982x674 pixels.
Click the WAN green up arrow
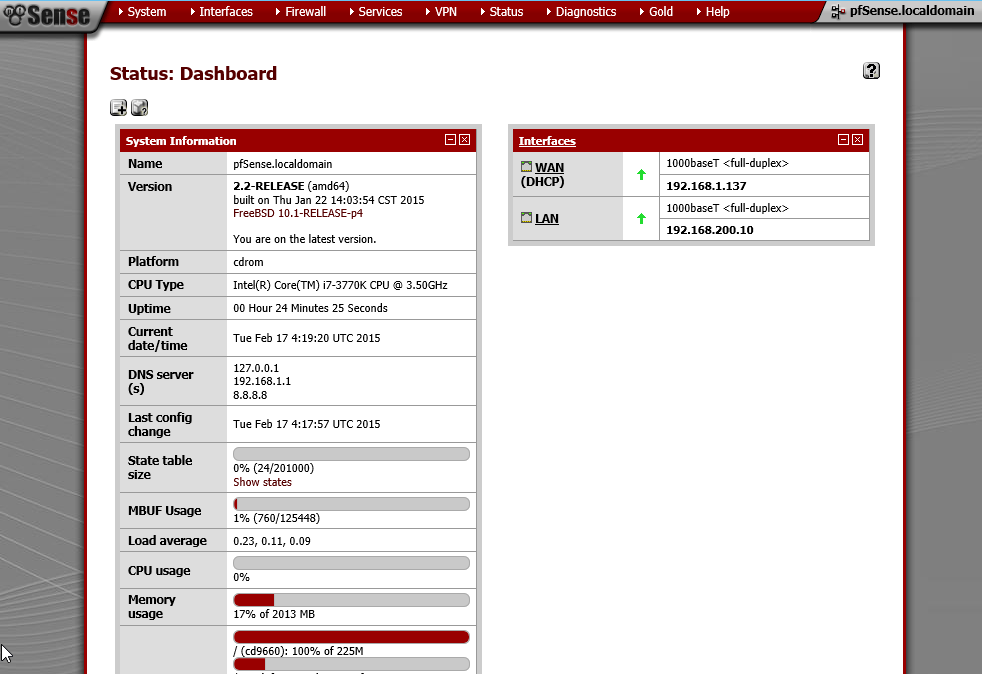click(x=641, y=175)
